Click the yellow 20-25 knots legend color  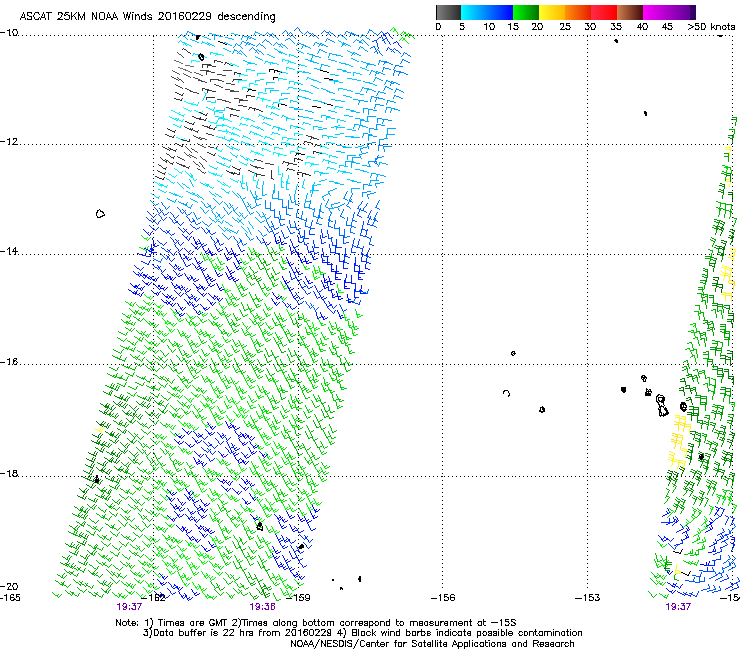(552, 12)
